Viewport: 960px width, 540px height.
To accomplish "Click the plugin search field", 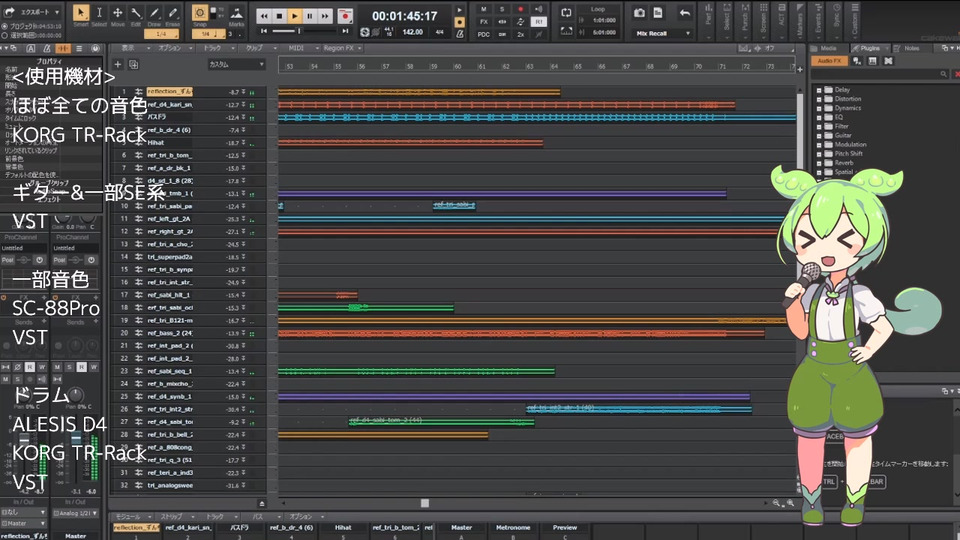I will 878,74.
